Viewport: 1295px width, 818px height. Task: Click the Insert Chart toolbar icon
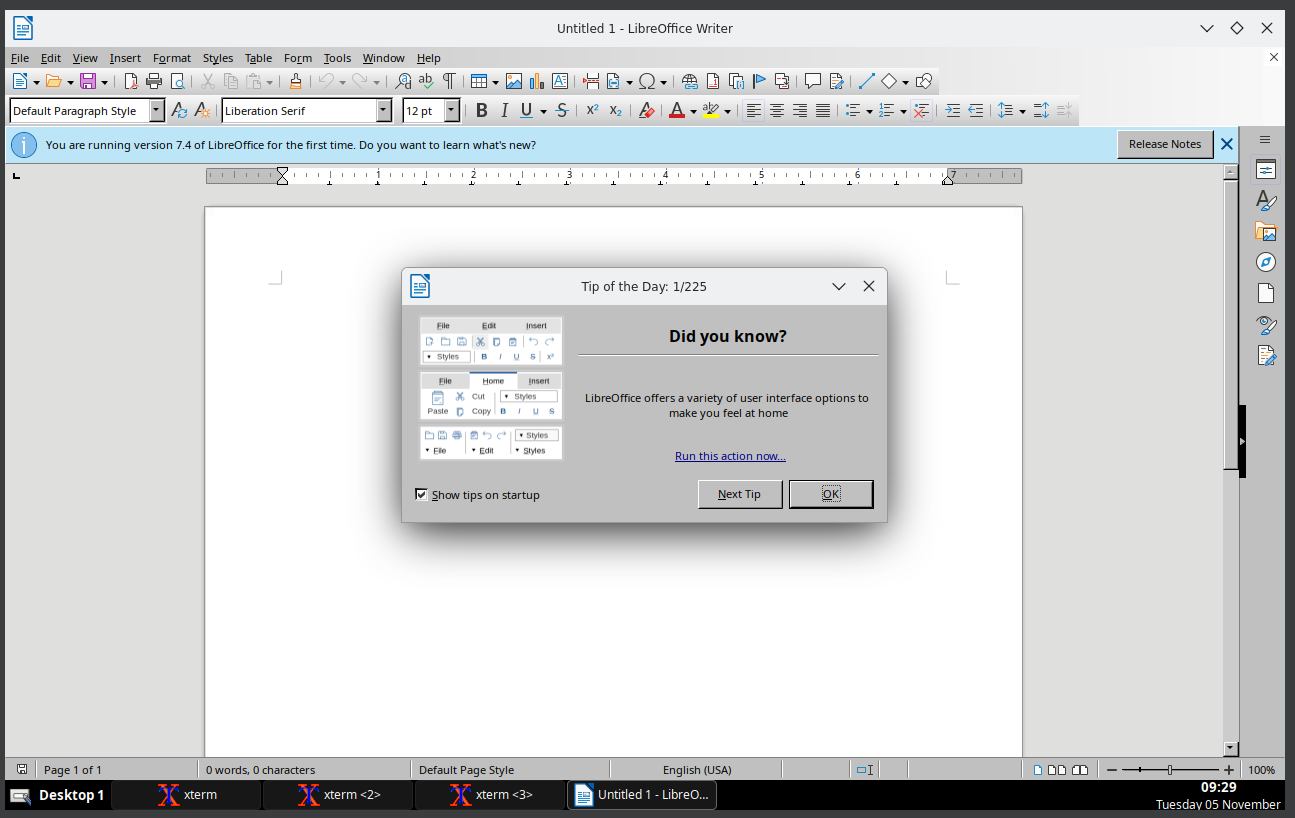(536, 81)
